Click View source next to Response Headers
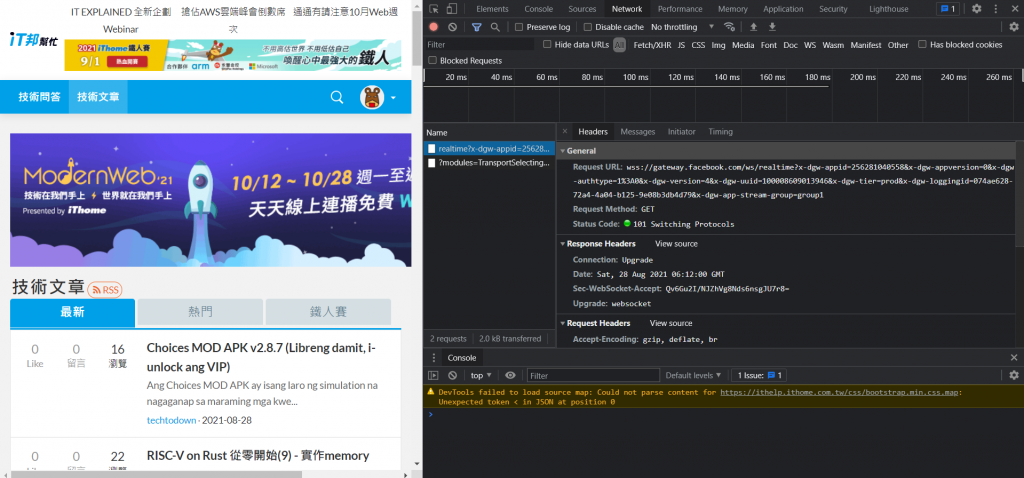 click(676, 244)
